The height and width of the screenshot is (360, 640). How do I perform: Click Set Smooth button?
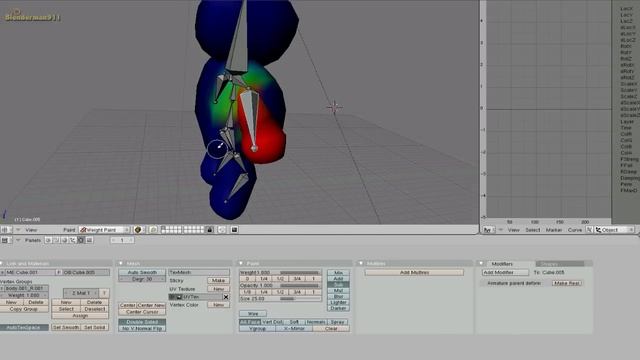click(66, 327)
